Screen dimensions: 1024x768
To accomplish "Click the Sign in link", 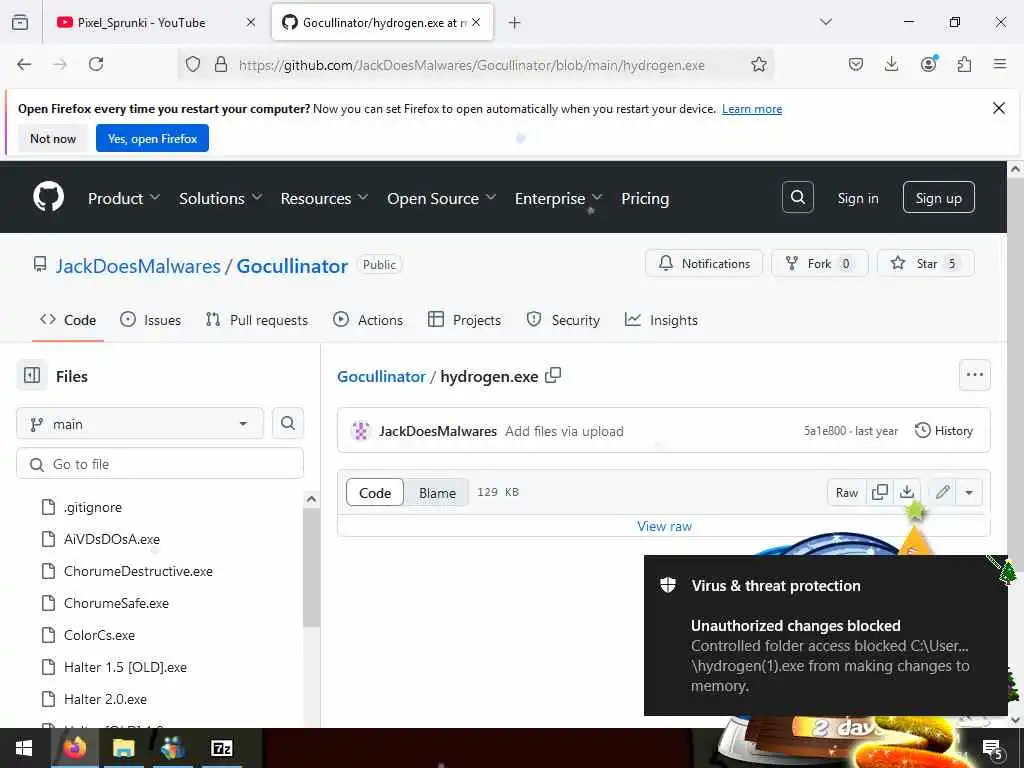I will [x=857, y=198].
